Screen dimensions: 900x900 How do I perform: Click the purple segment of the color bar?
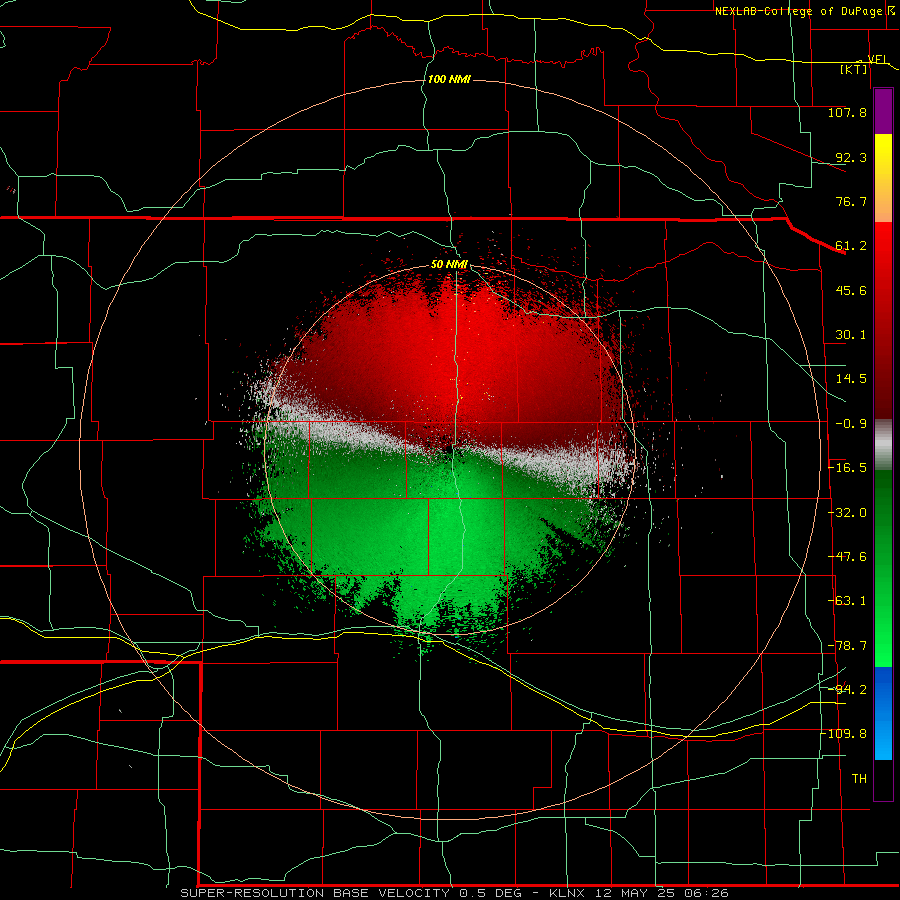(883, 111)
